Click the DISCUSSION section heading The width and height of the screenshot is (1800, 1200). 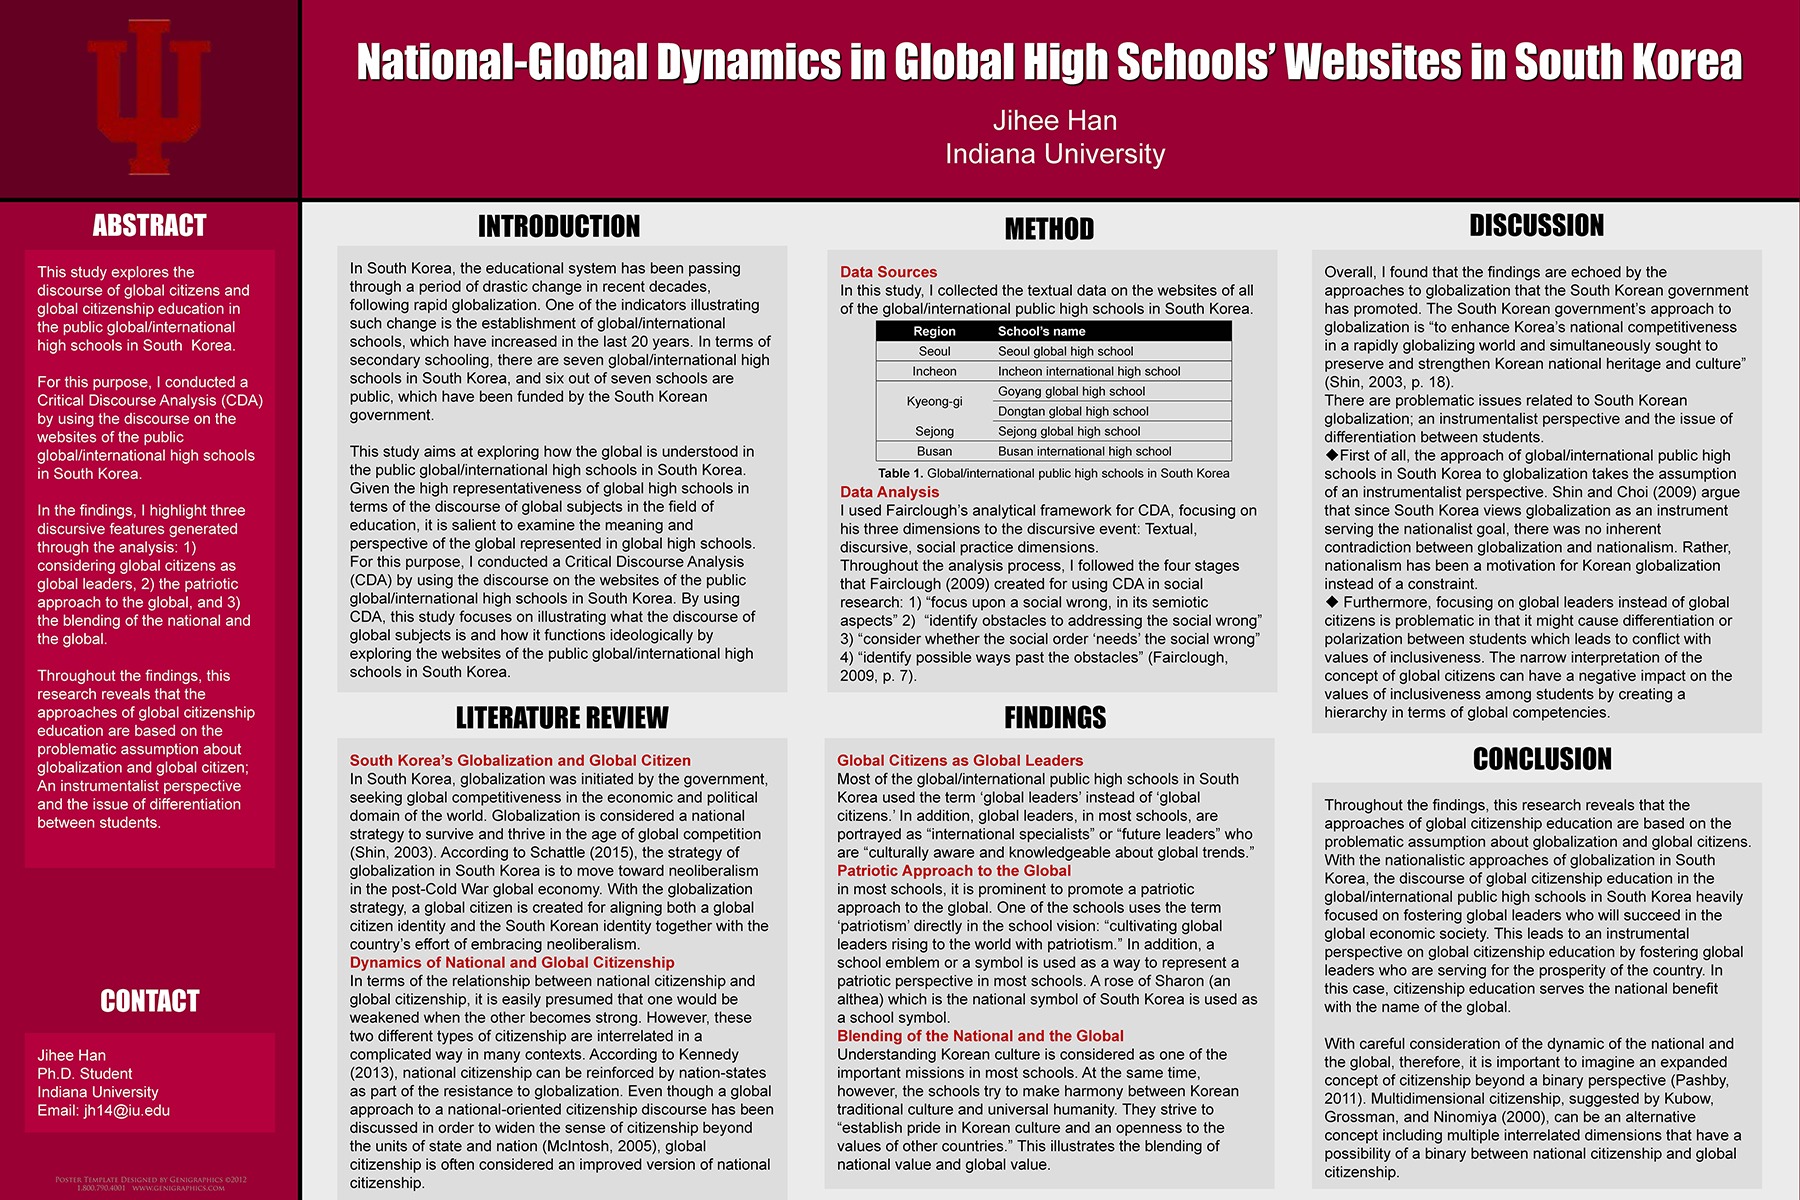pyautogui.click(x=1536, y=226)
